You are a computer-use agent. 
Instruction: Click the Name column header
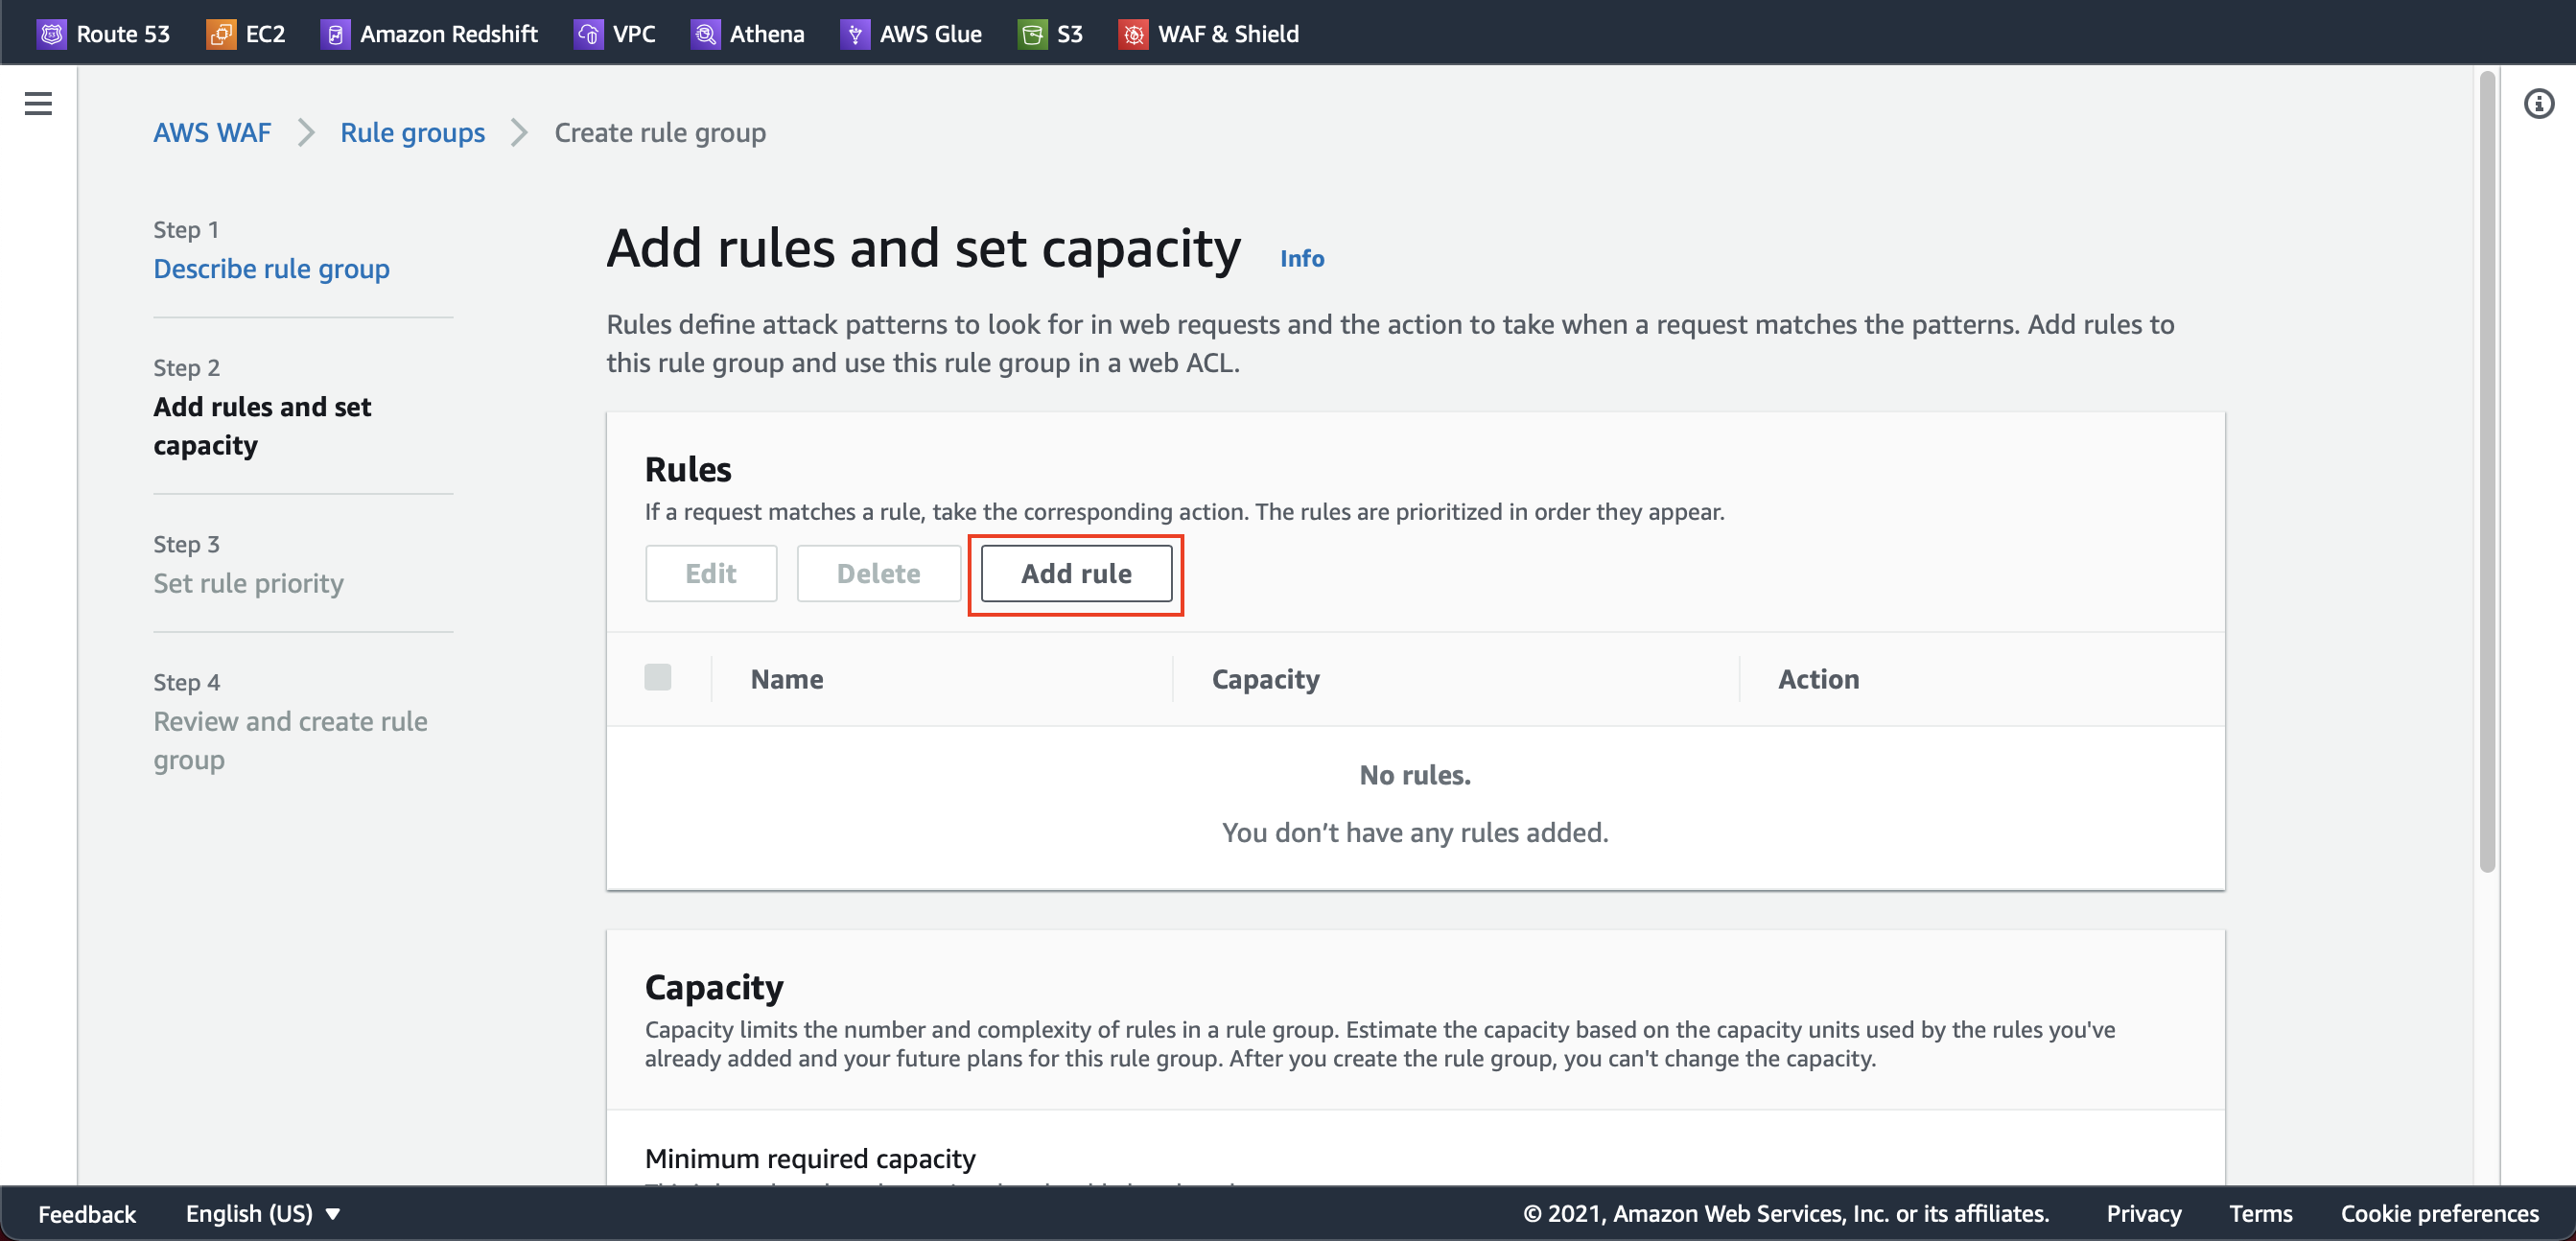[x=787, y=679]
